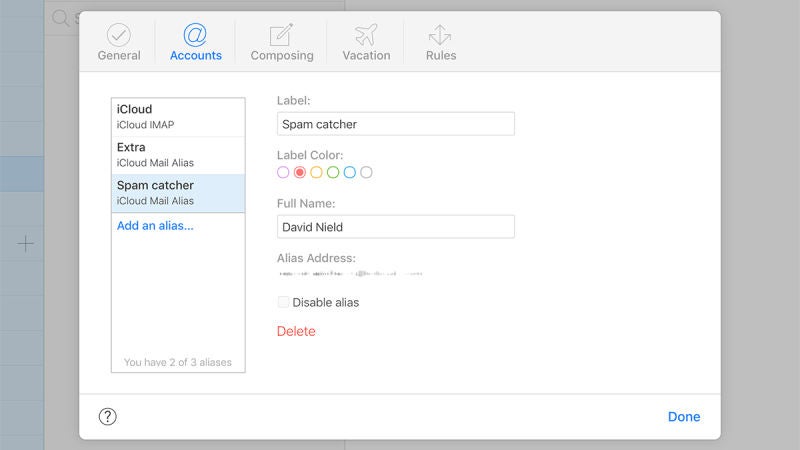The image size is (800, 450).
Task: Click the help question mark icon
Action: pos(108,417)
